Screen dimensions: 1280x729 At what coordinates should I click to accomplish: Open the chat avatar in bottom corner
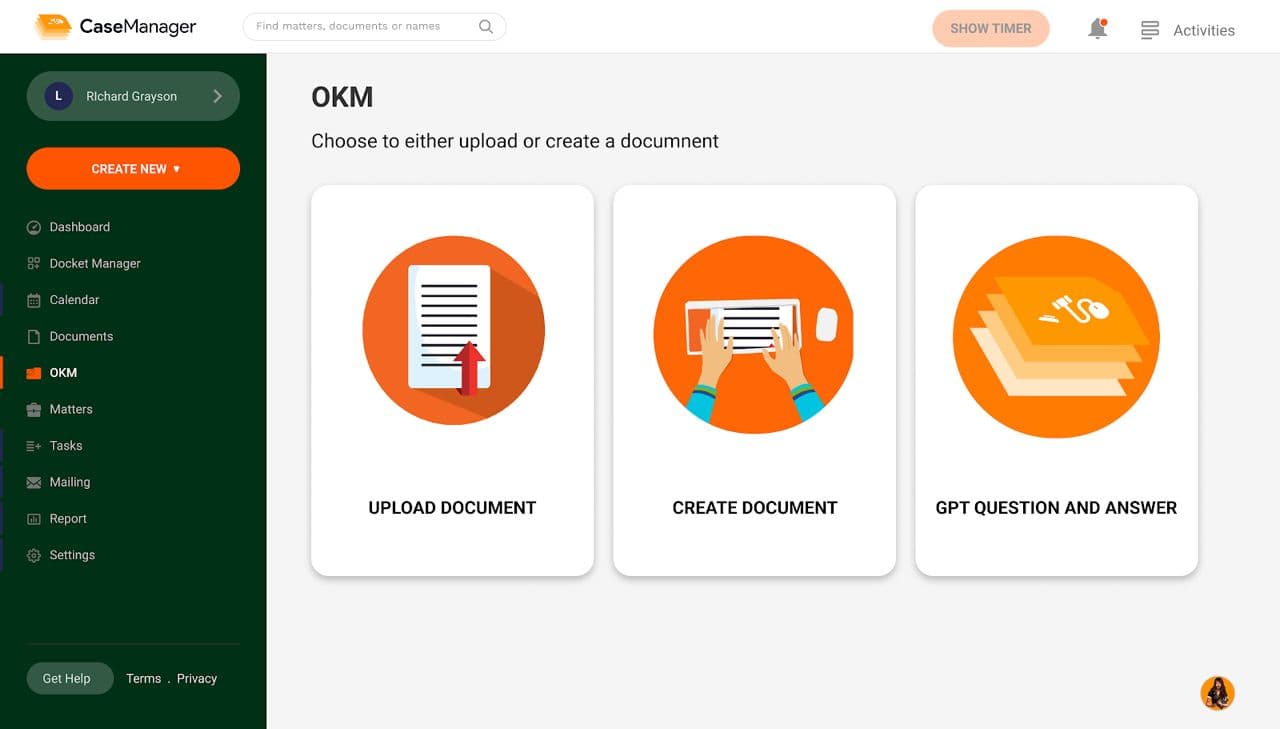click(1217, 693)
